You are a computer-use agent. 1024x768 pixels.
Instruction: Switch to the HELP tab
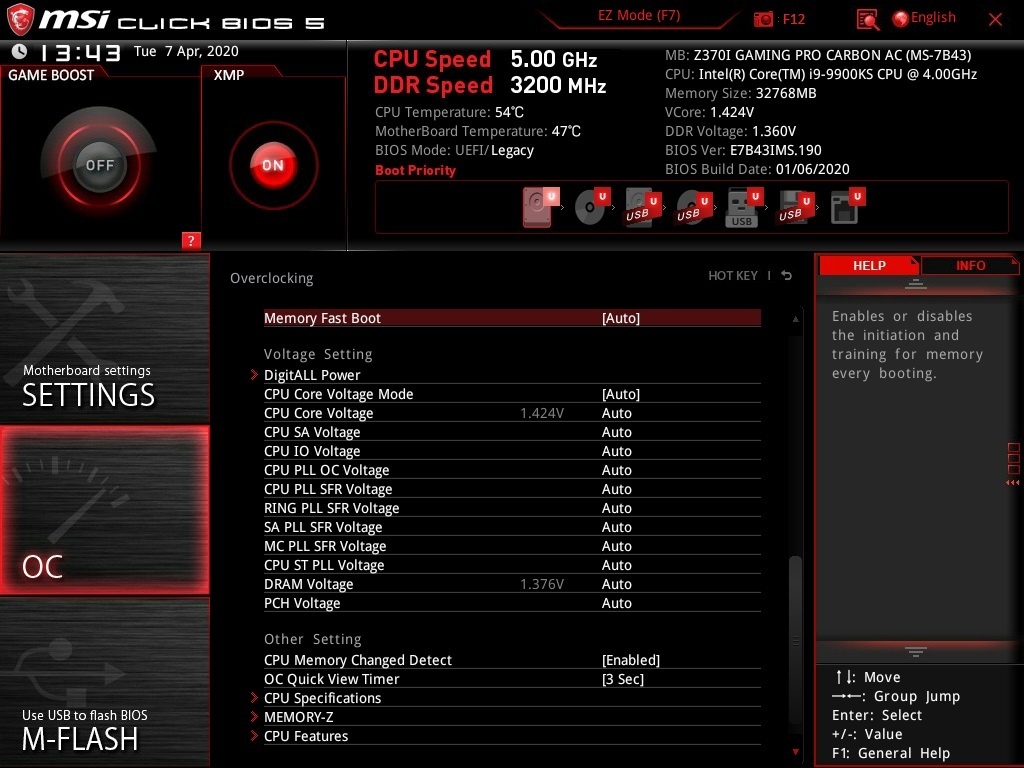coord(869,266)
